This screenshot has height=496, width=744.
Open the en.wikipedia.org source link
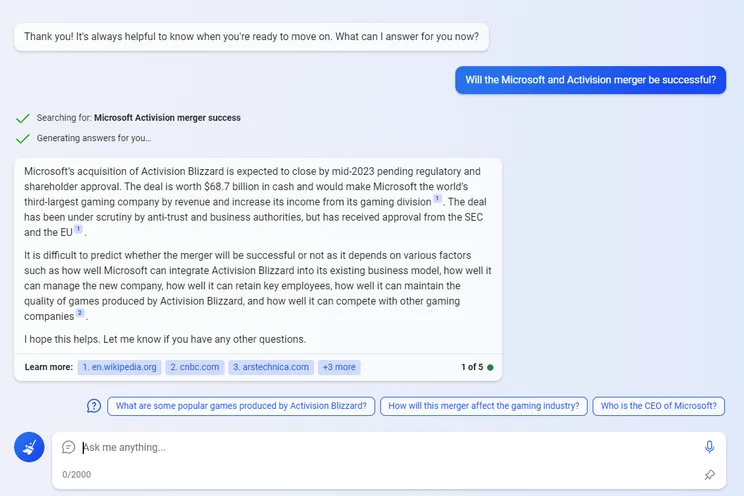click(x=120, y=367)
